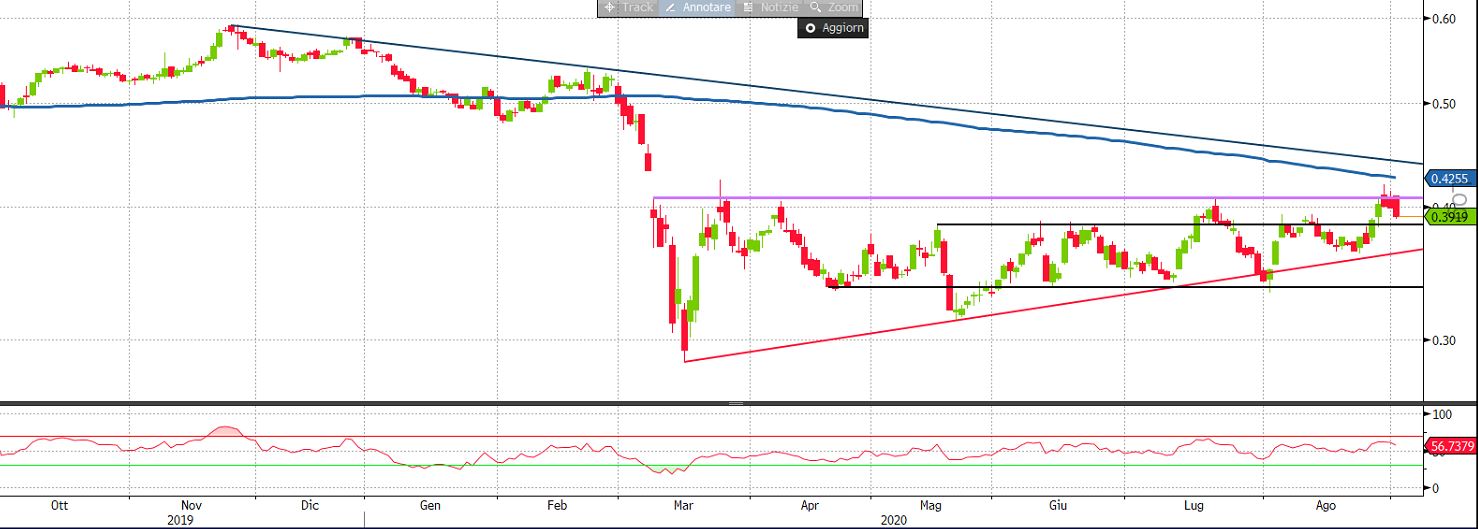Click the Annotare pencil icon

click(671, 7)
